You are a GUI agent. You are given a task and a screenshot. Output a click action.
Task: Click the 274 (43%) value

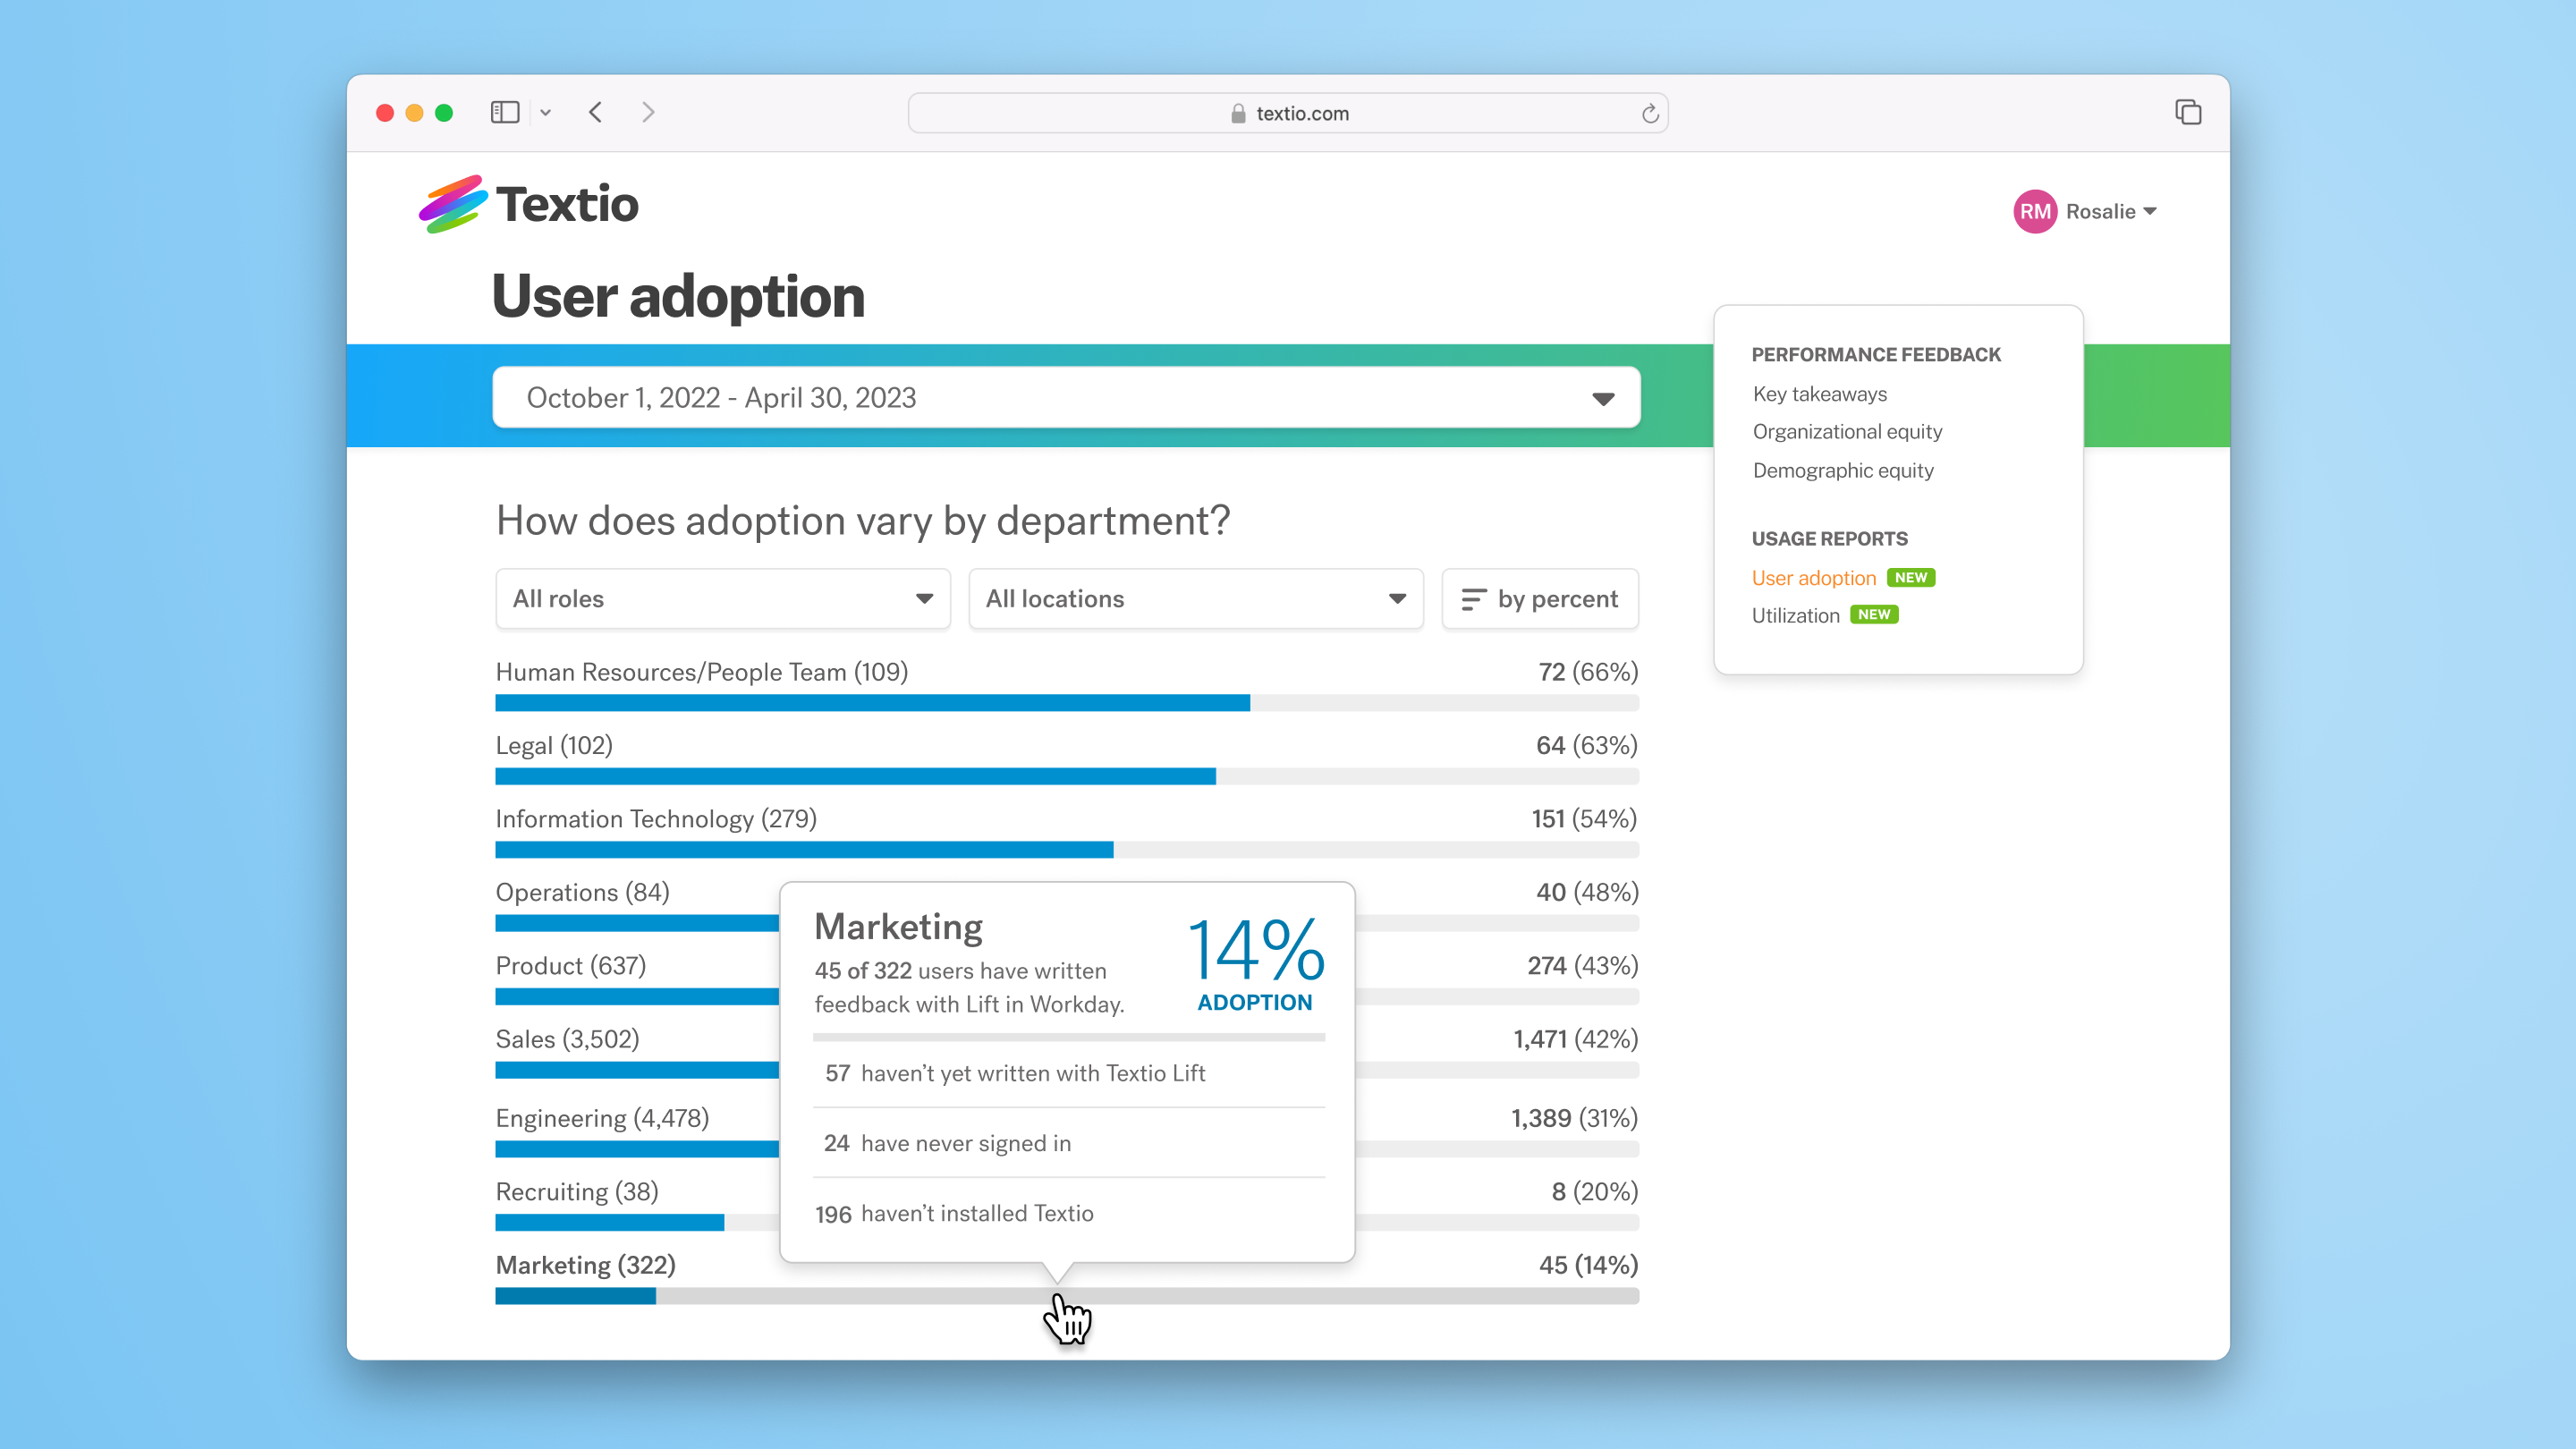1582,966
